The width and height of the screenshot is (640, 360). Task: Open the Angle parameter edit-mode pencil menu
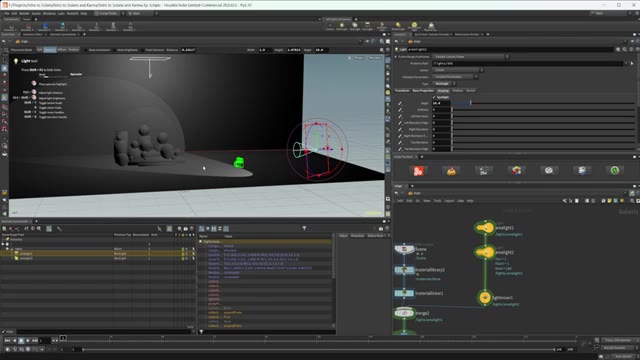[x=400, y=103]
